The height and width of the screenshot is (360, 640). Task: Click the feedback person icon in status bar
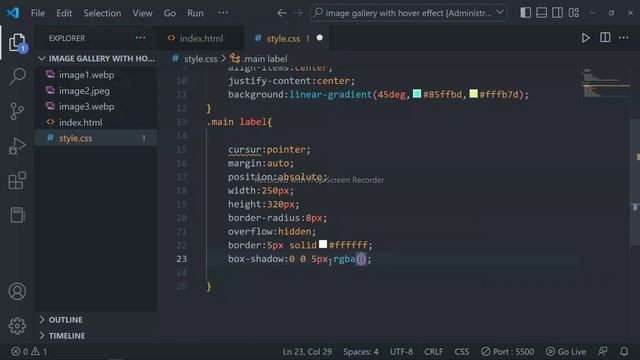click(x=603, y=351)
